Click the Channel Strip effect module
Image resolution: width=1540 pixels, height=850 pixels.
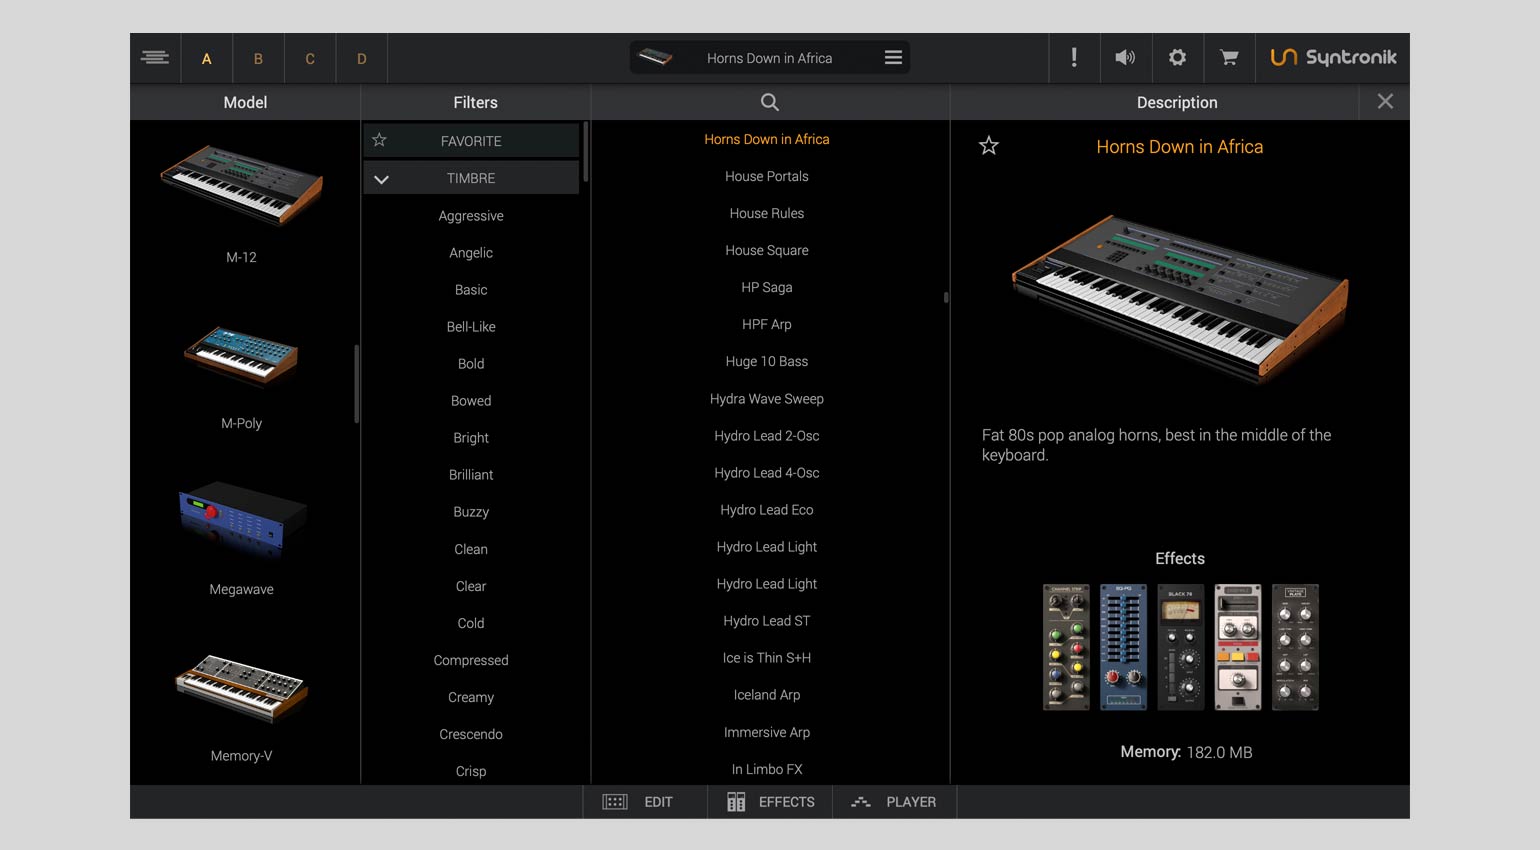(x=1066, y=647)
